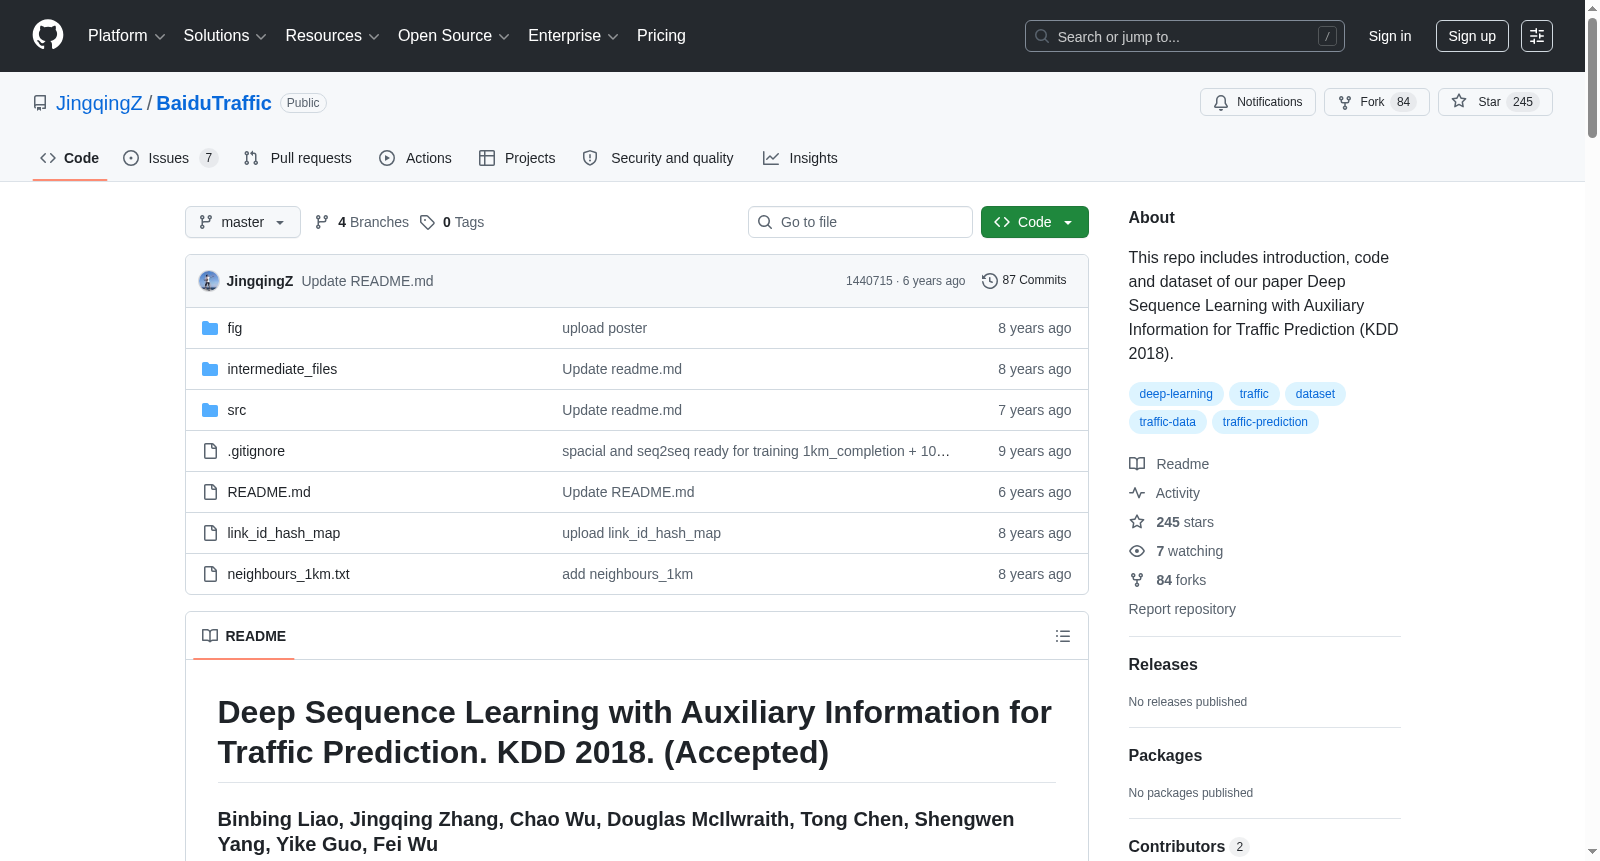Open the traffic-prediction topic tag
This screenshot has width=1600, height=861.
pos(1265,422)
